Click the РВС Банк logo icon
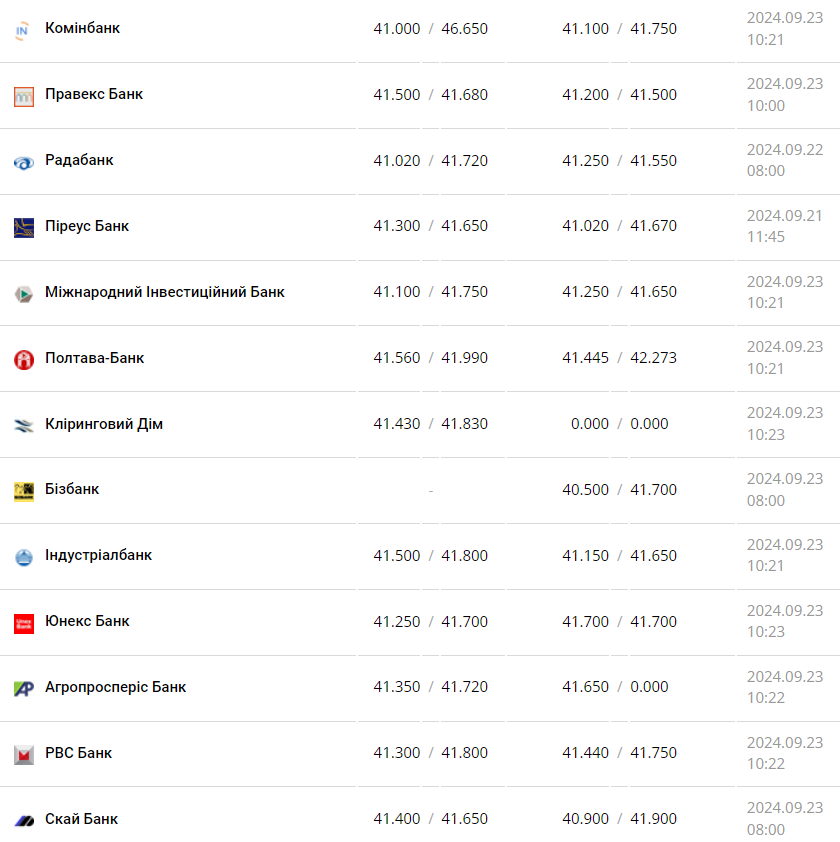840x842 pixels. (24, 755)
